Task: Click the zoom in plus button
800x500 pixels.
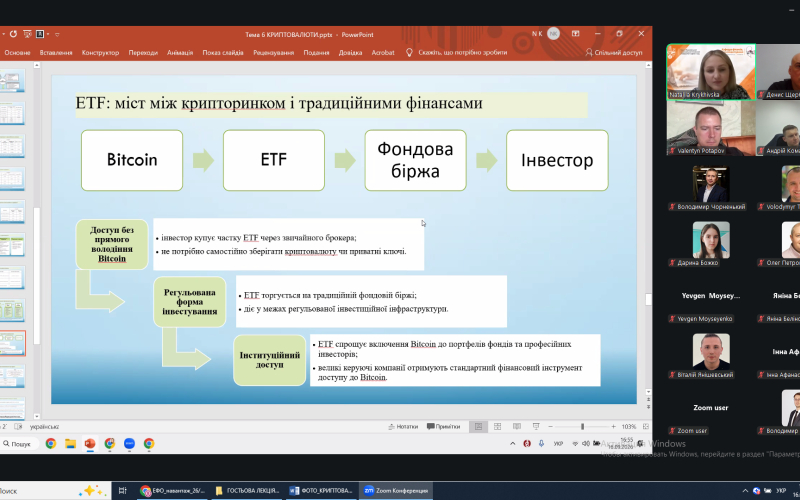Action: [x=613, y=427]
